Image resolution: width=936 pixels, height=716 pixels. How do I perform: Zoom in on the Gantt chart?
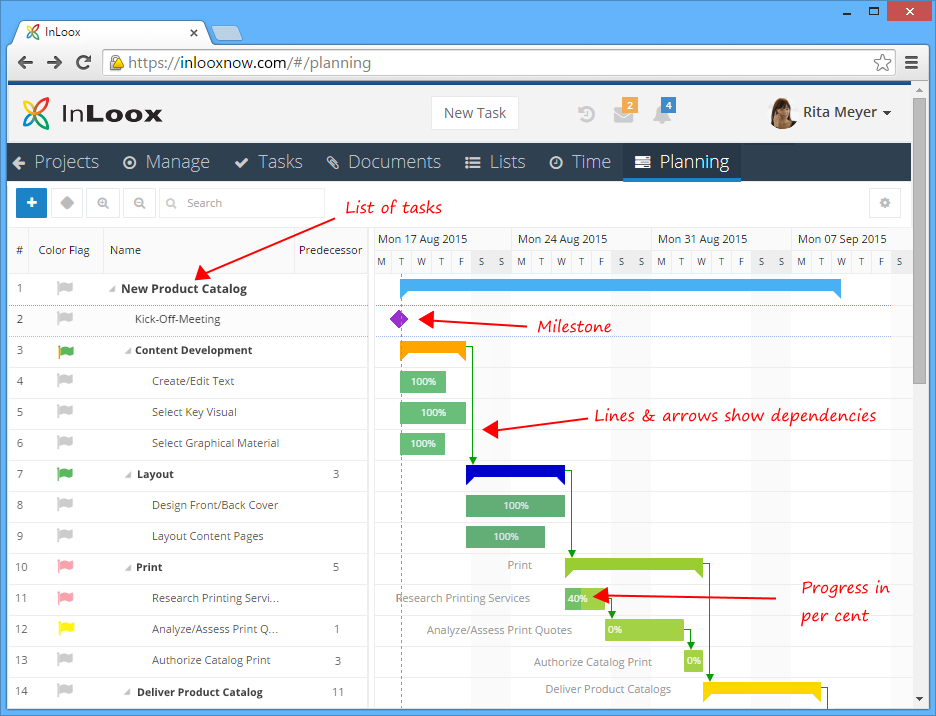[x=103, y=203]
